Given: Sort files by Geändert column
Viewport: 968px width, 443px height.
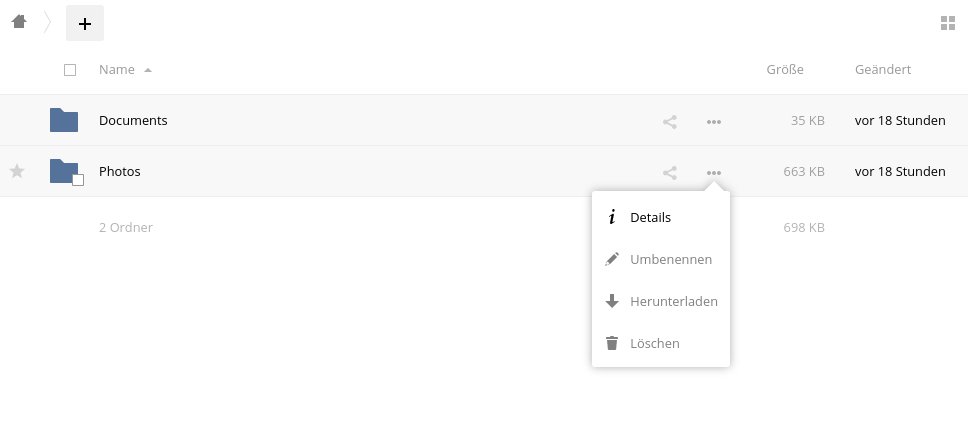Looking at the screenshot, I should pos(883,70).
